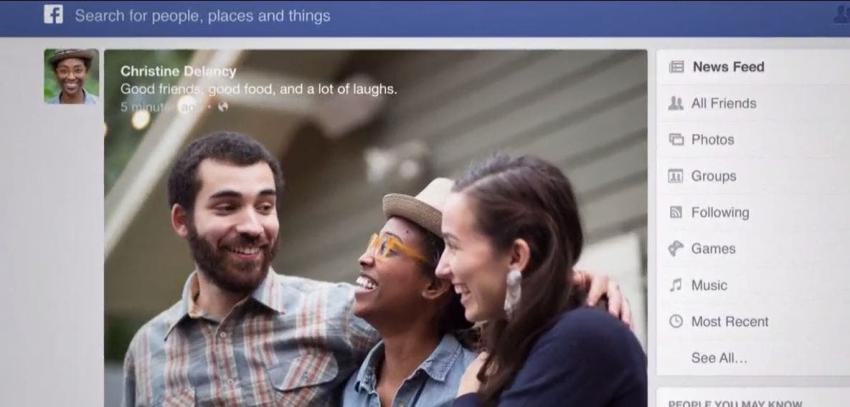Click the Facebook logo icon
850x407 pixels.
(x=53, y=14)
